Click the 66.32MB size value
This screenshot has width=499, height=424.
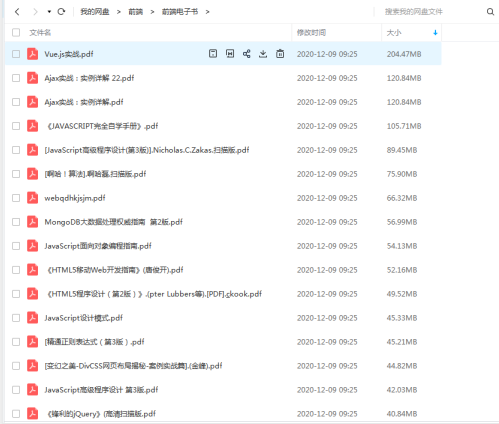[x=402, y=198]
